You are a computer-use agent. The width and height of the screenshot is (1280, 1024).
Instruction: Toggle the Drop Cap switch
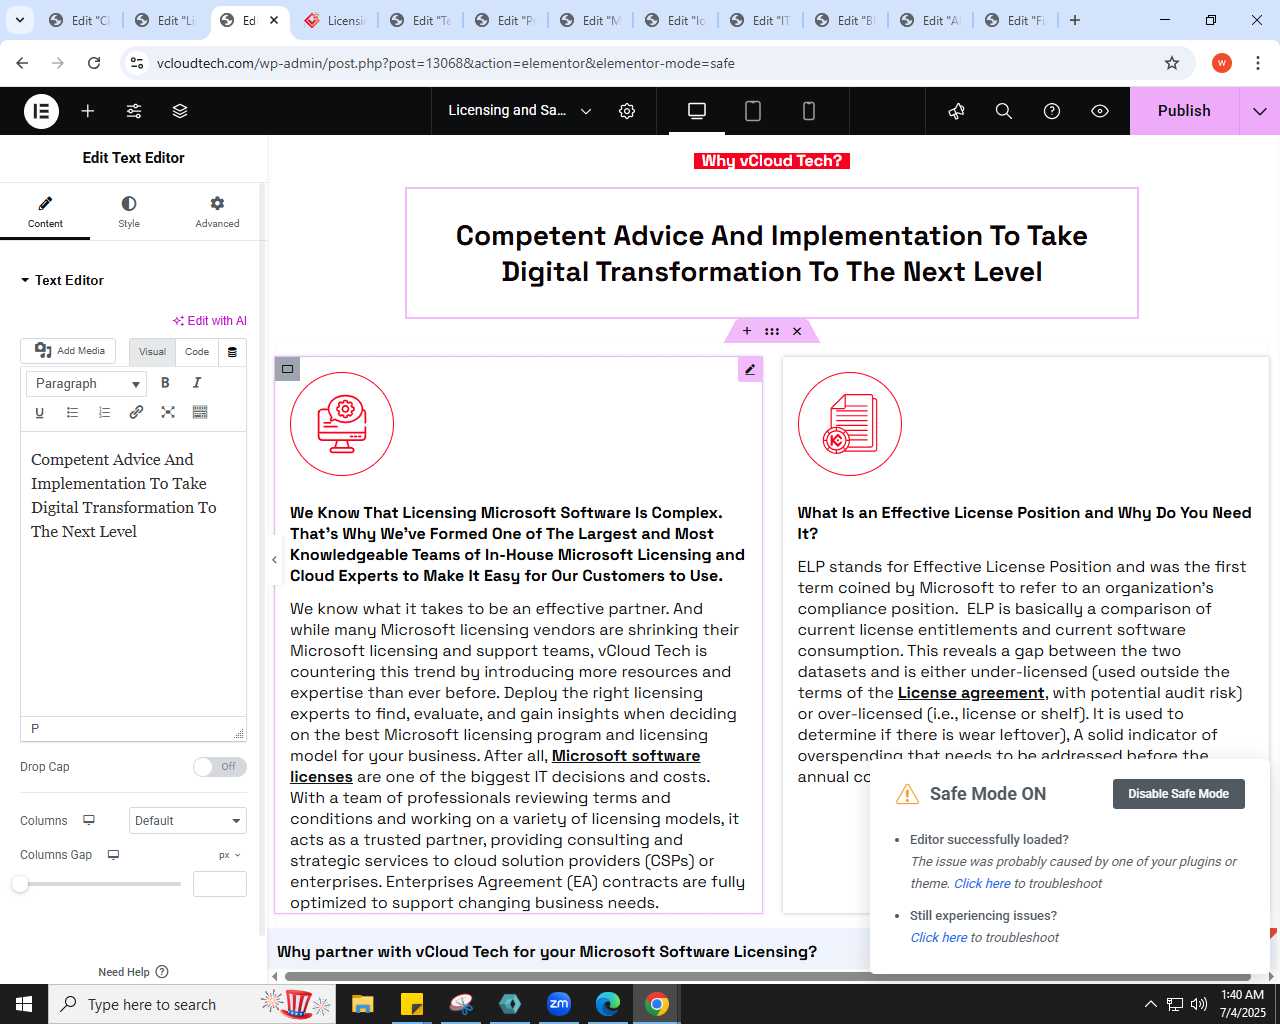(x=220, y=767)
